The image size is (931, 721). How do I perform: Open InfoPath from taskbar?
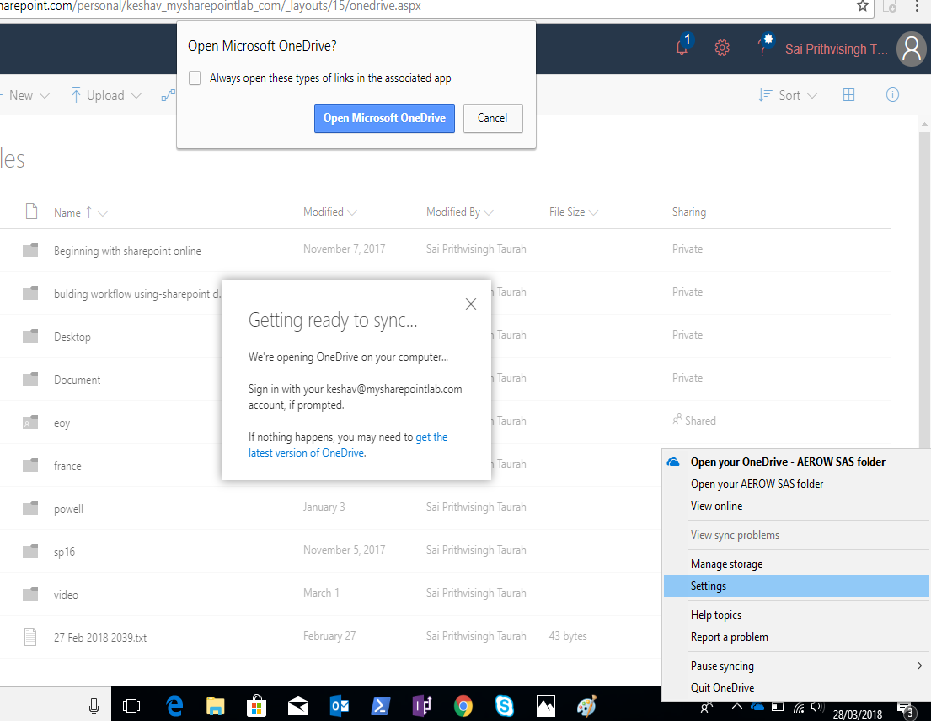(x=422, y=706)
